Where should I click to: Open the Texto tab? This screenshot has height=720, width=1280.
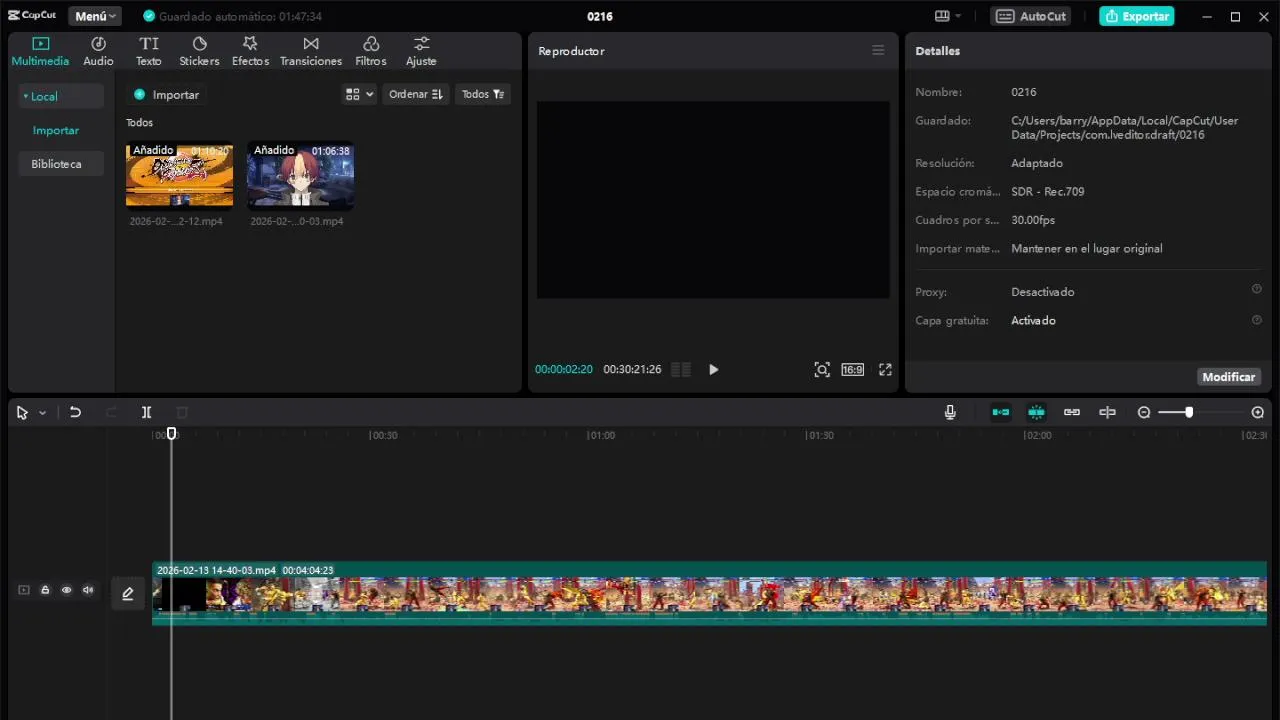[x=148, y=52]
